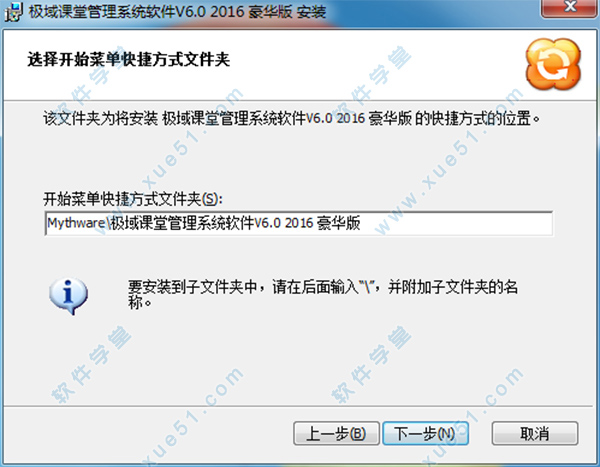Click the quoted backslash in the hint text
This screenshot has width=600, height=467.
[x=367, y=286]
